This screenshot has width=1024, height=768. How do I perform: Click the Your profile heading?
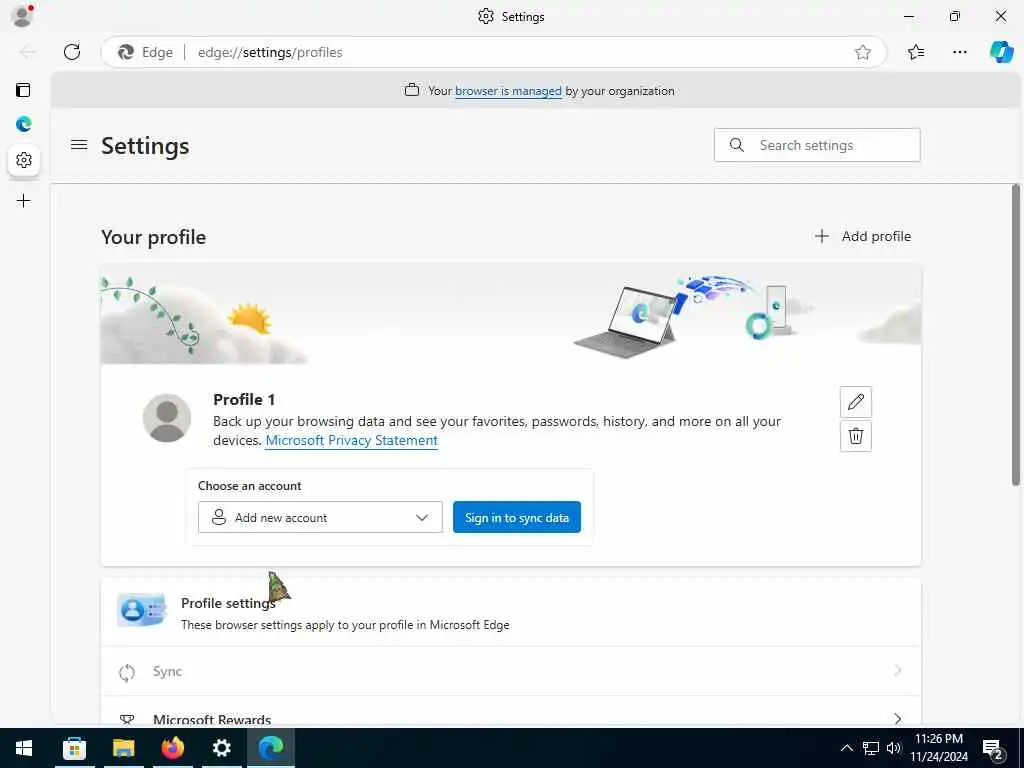[x=153, y=237]
